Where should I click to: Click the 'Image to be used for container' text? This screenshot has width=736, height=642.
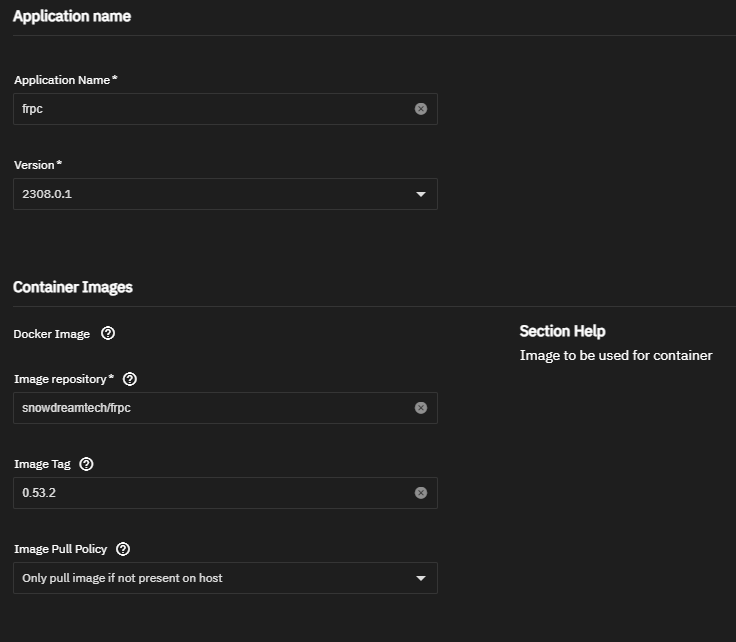[x=616, y=355]
